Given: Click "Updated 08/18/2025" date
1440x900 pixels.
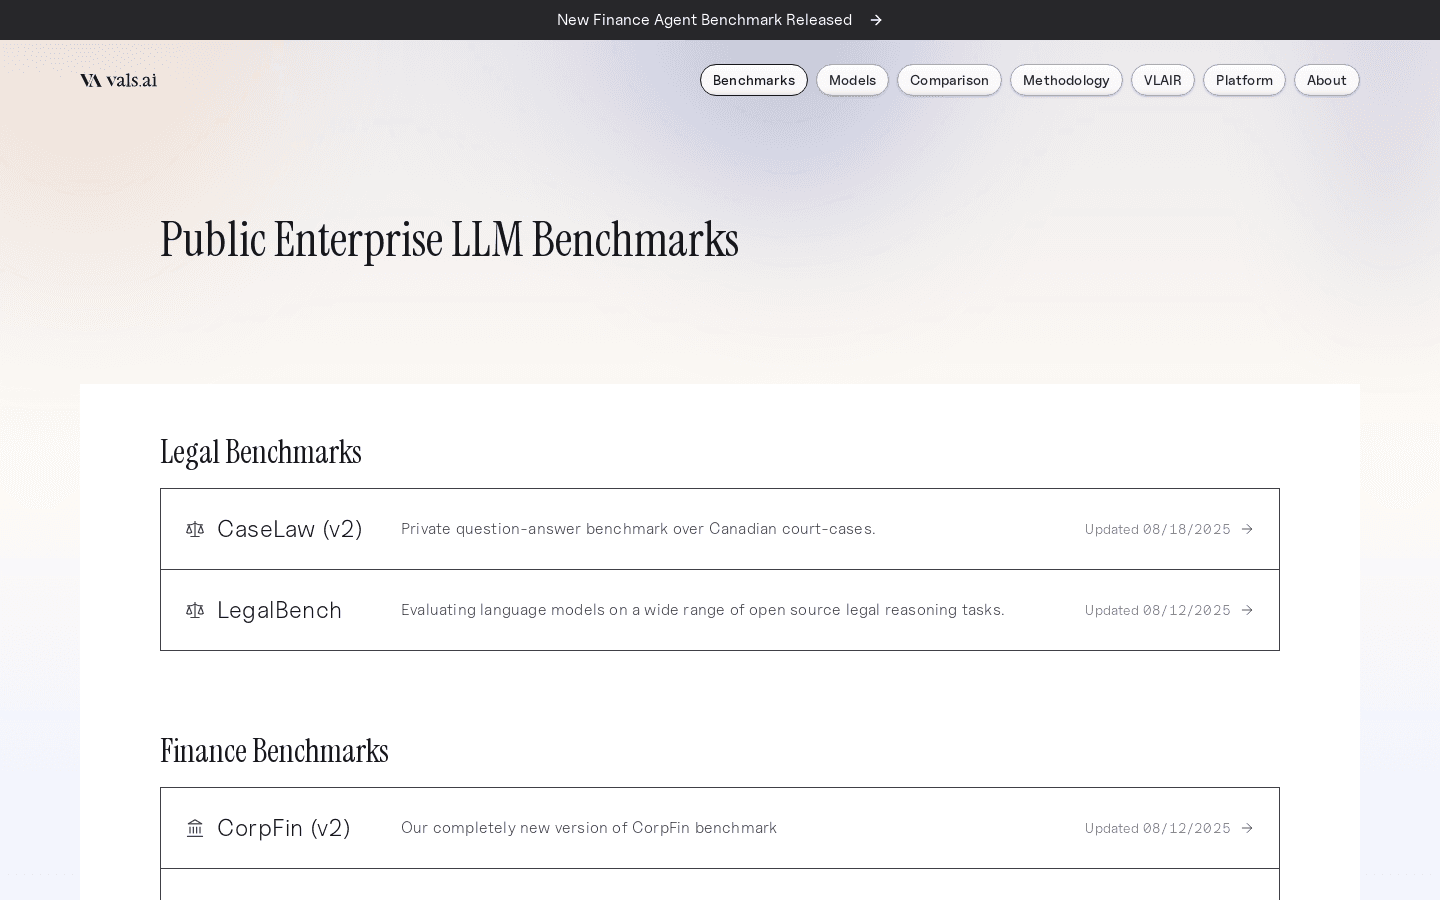Looking at the screenshot, I should pos(1158,529).
